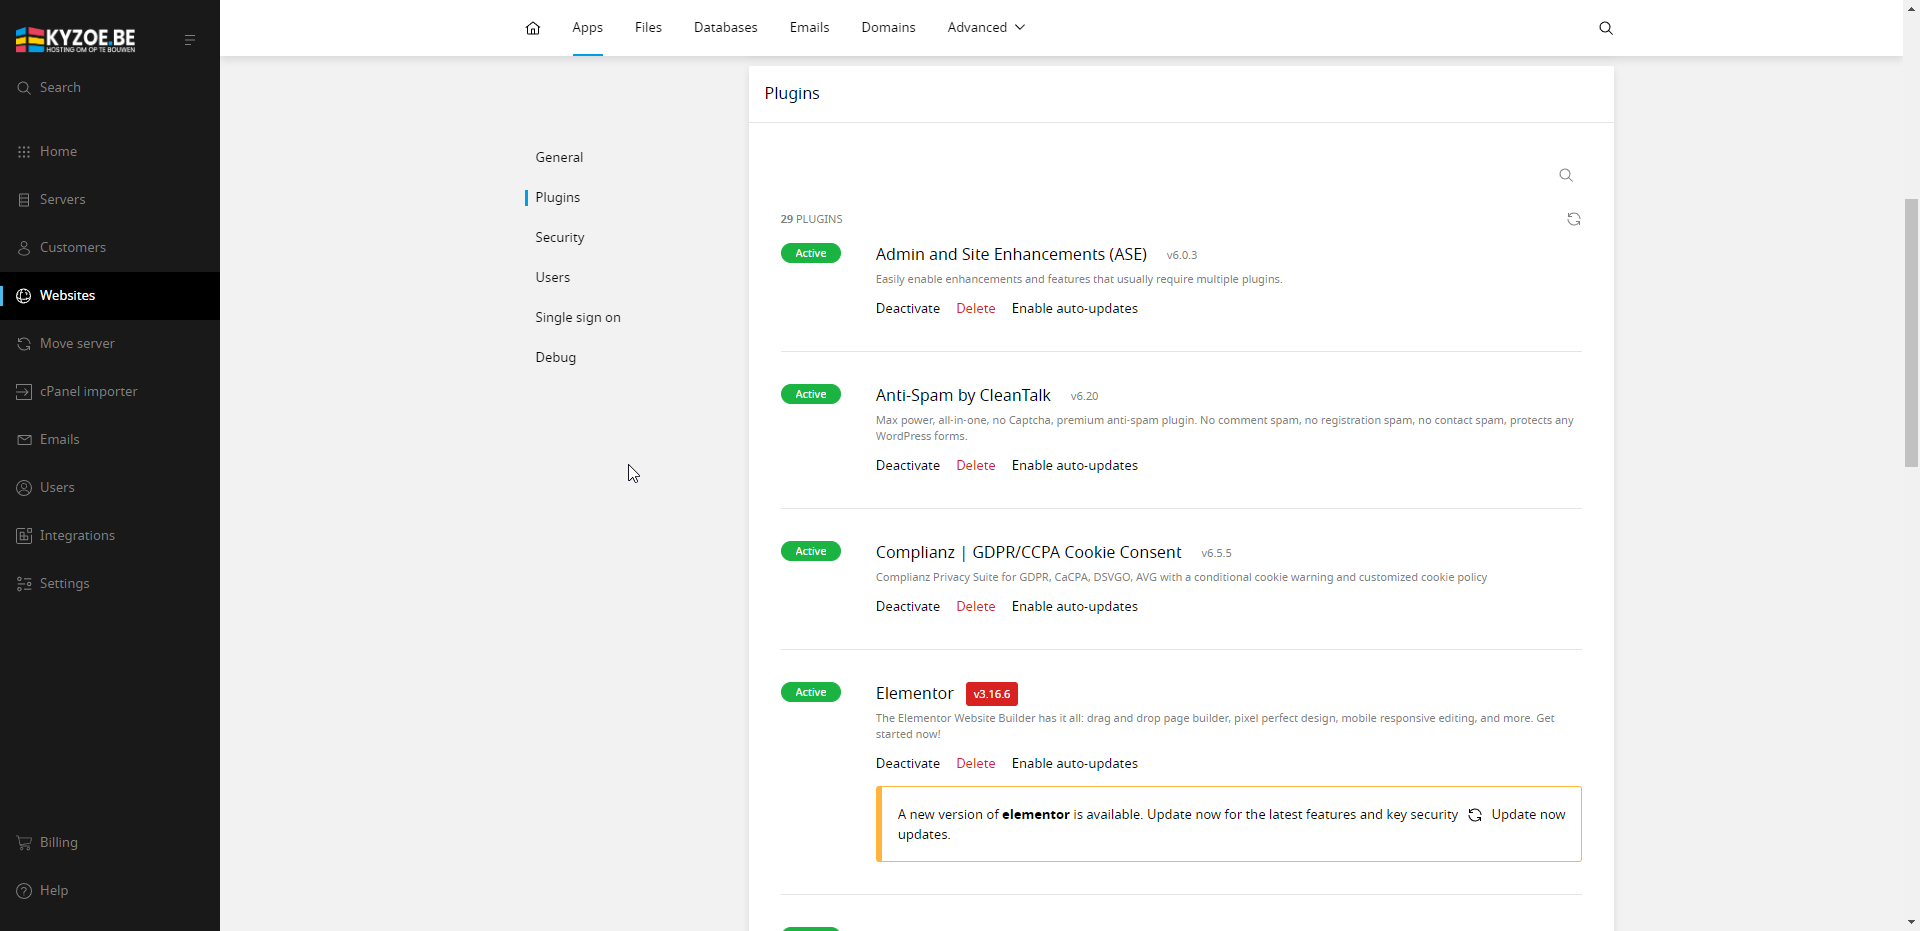Click the Move server arrows icon
The height and width of the screenshot is (931, 1920).
tap(24, 344)
